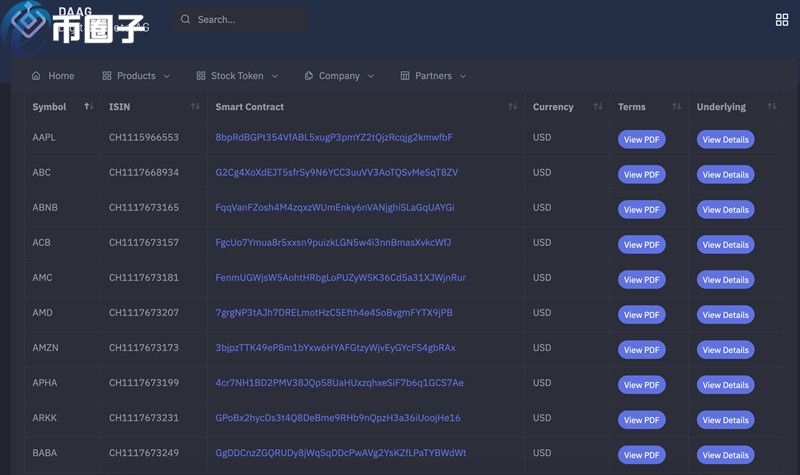
Task: Sort by Smart Contract column arrows
Action: (x=513, y=106)
